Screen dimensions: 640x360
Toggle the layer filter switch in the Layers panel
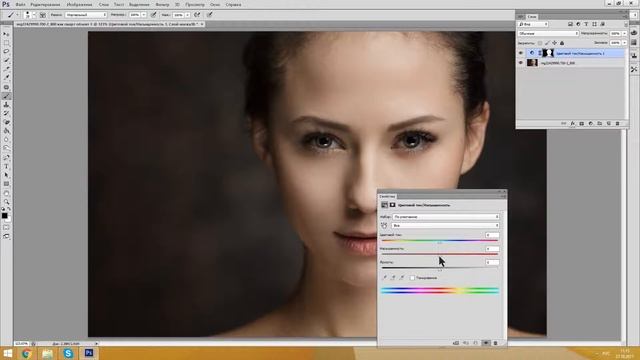tap(626, 24)
